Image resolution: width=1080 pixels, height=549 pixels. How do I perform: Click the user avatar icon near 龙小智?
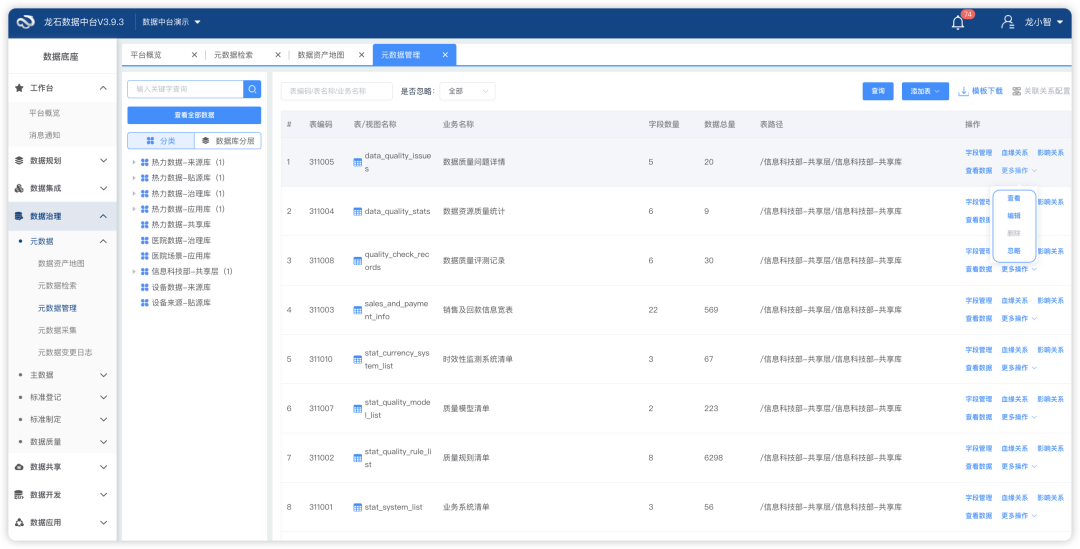pyautogui.click(x=1008, y=22)
